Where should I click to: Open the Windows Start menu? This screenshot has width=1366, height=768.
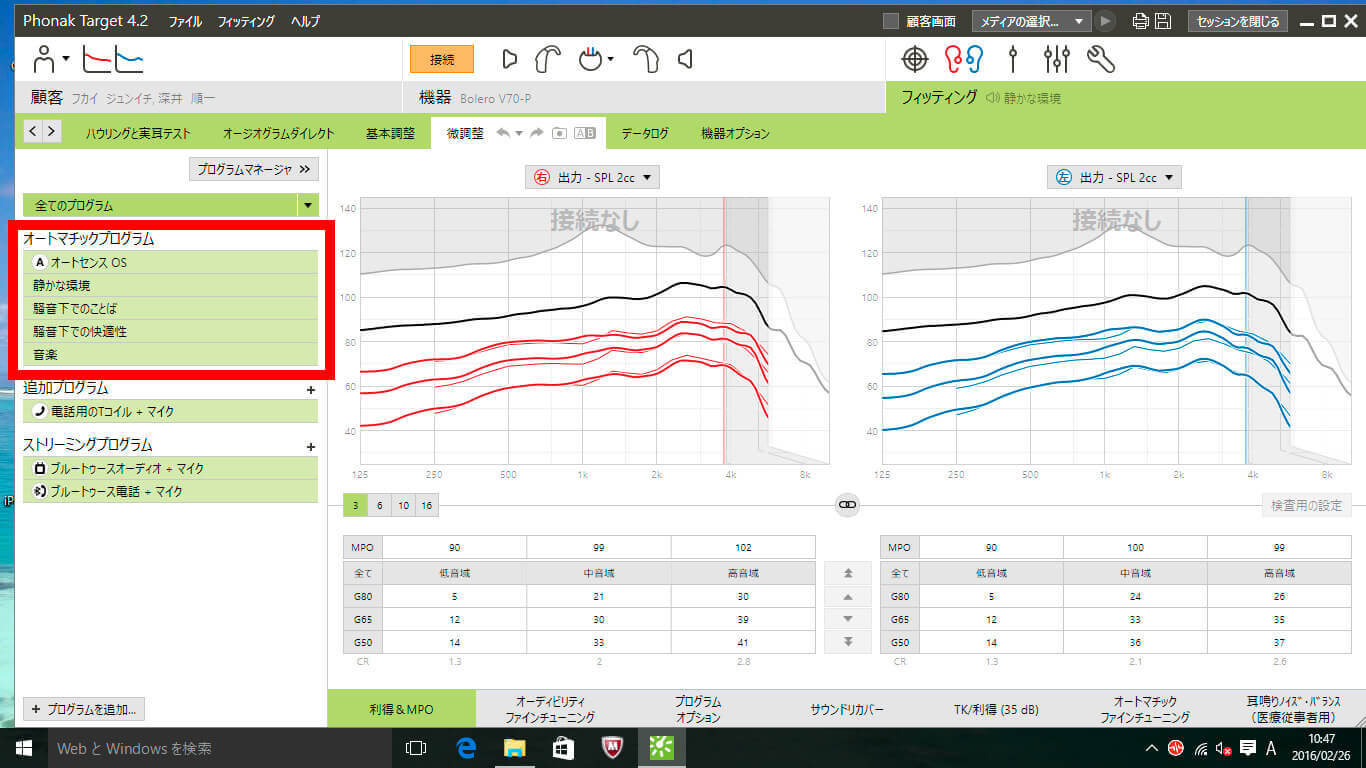pyautogui.click(x=23, y=747)
